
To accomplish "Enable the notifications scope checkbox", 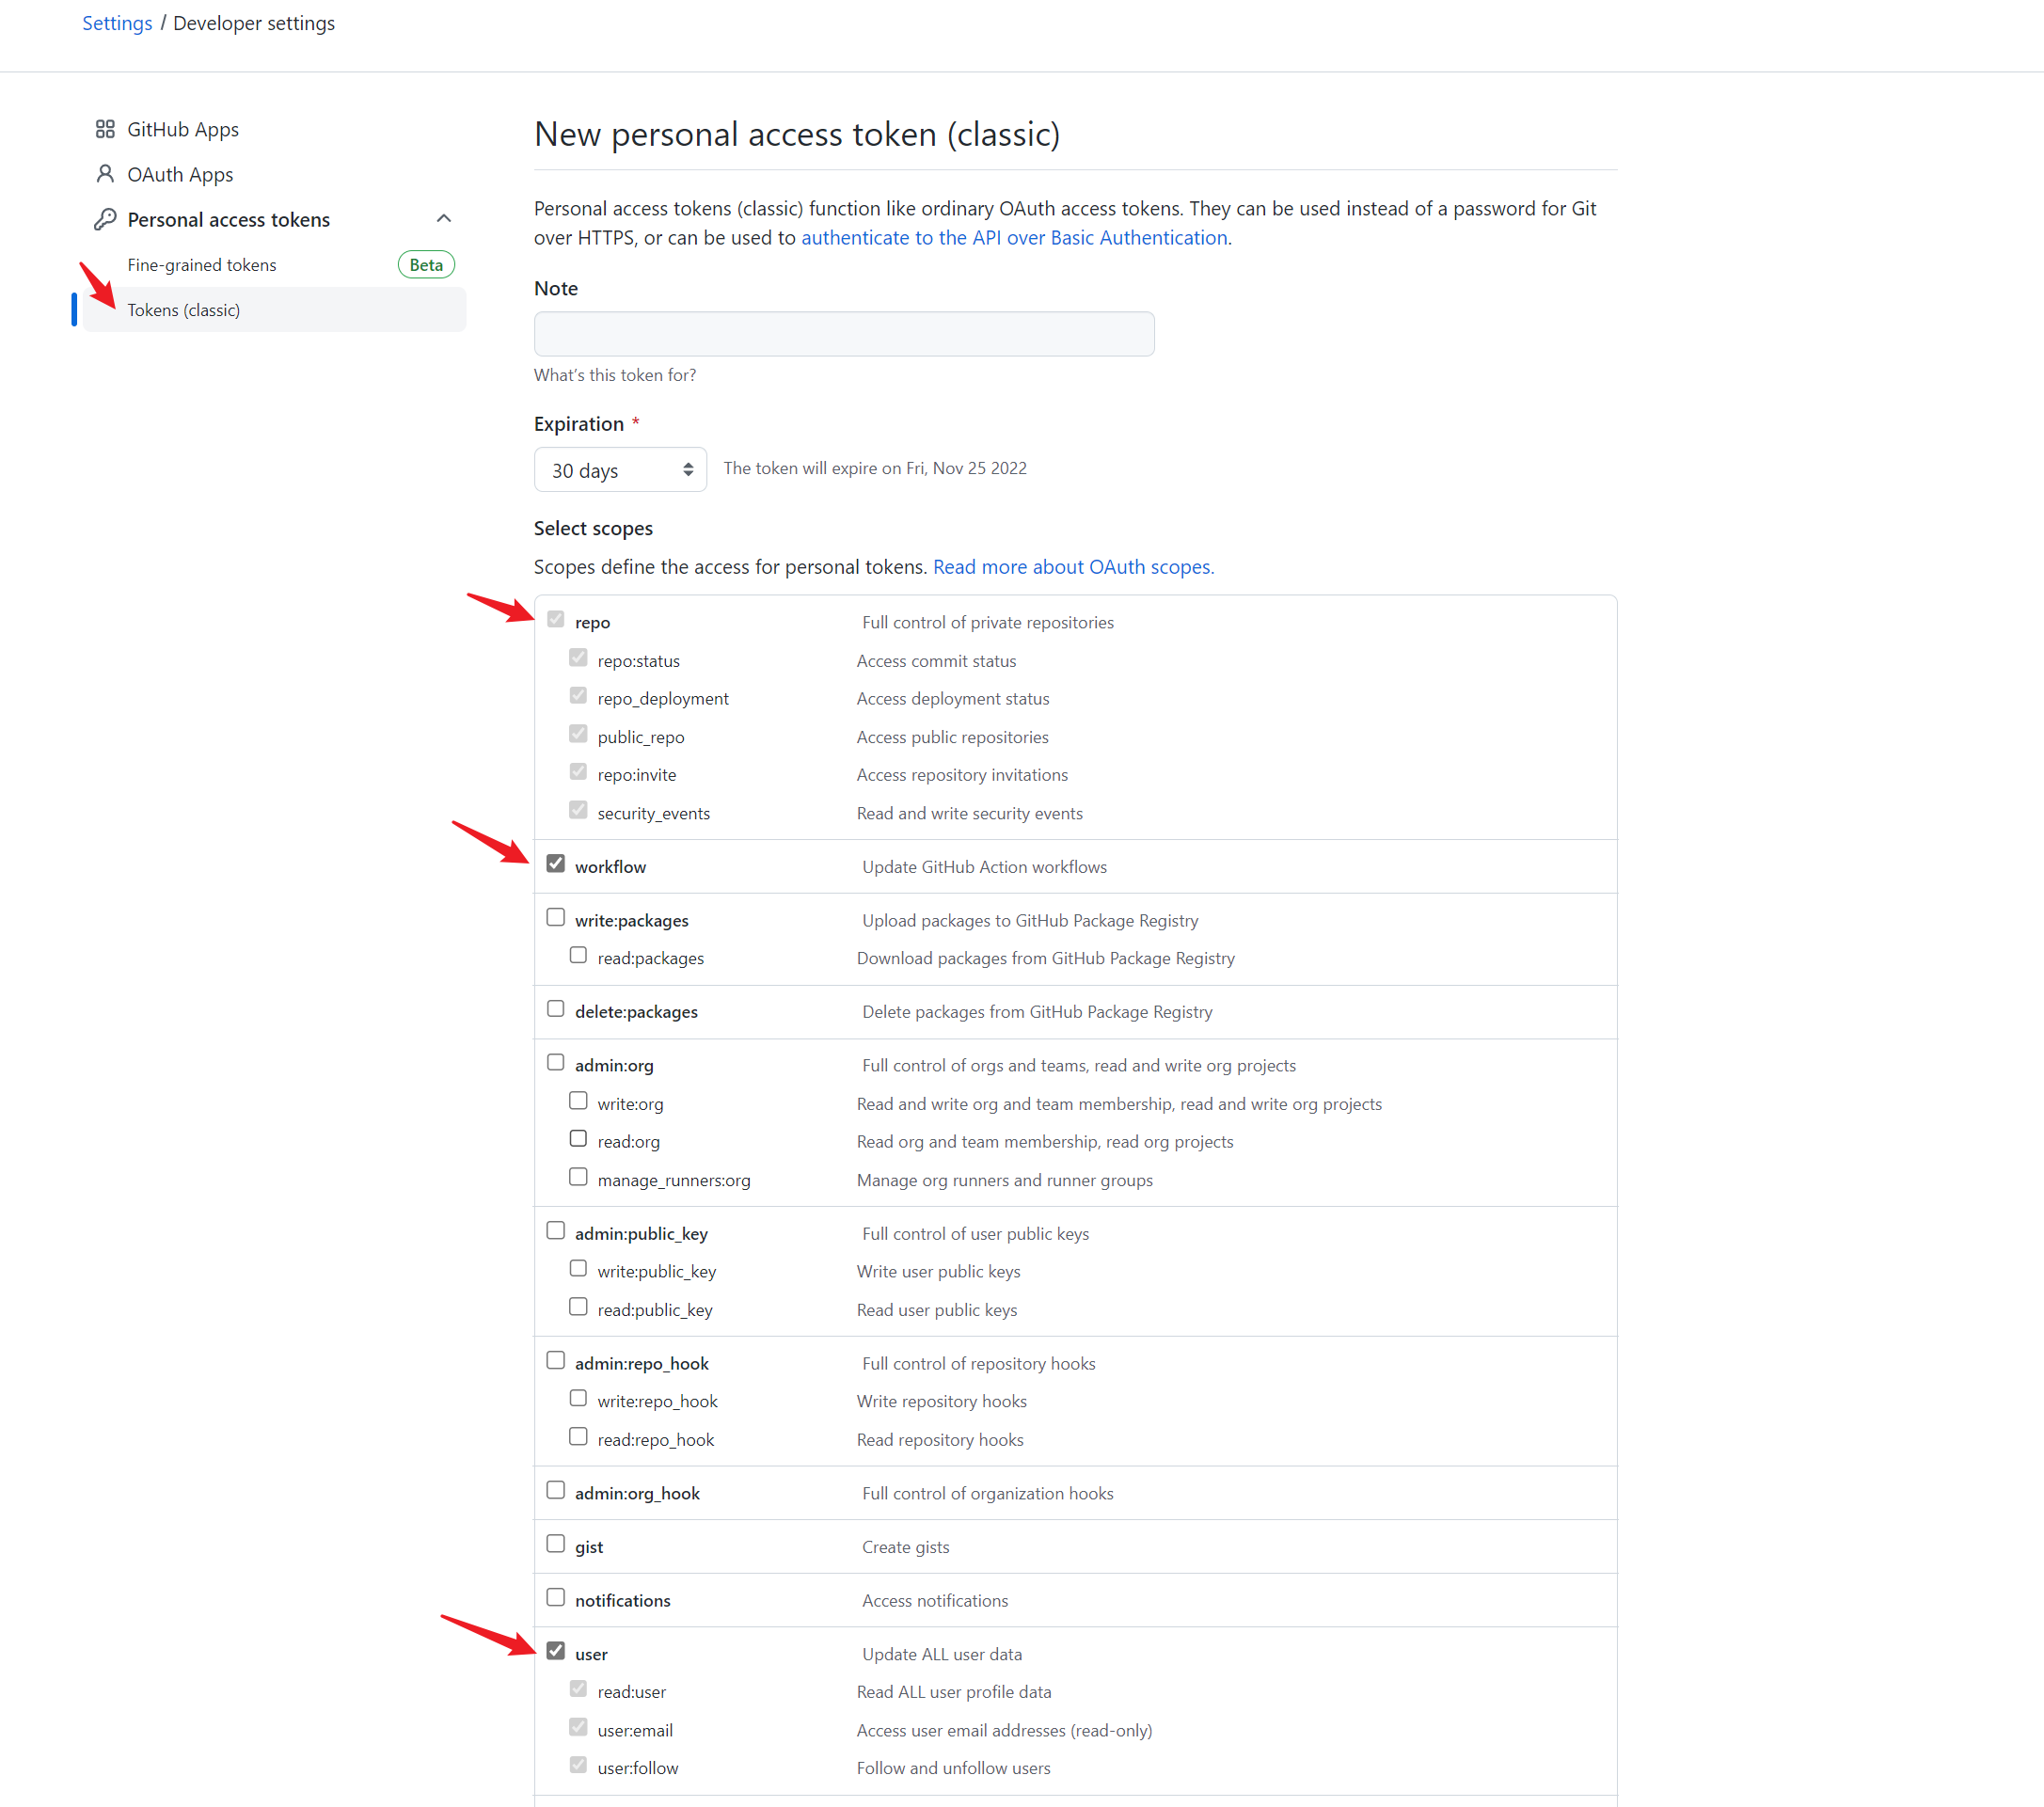I will [556, 1598].
